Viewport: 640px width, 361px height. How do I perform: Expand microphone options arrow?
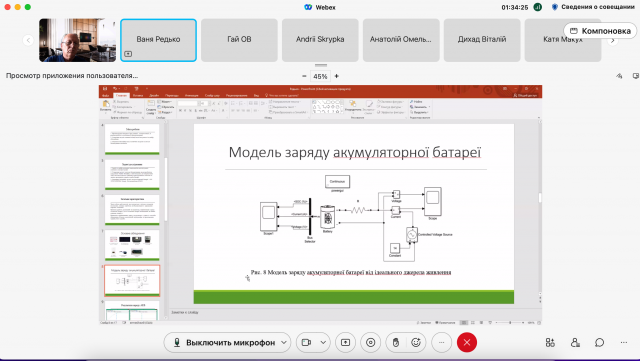[x=284, y=343]
